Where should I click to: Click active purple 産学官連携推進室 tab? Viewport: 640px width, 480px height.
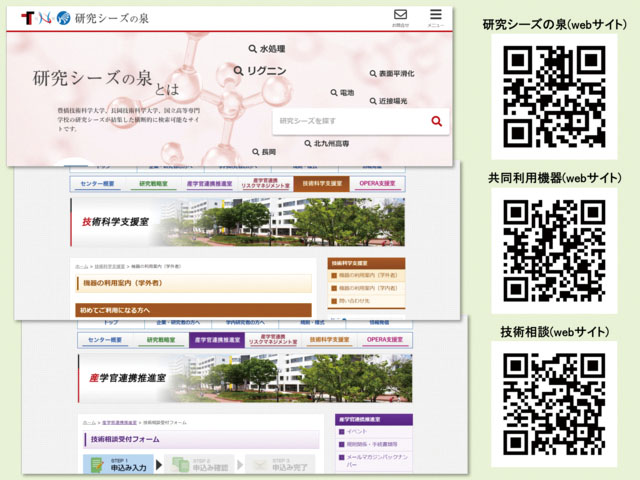217,340
